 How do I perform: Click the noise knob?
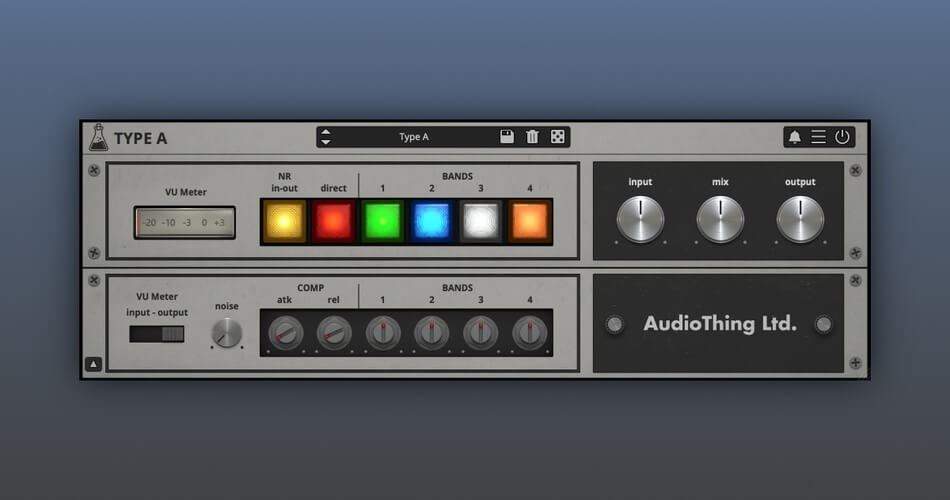(227, 333)
